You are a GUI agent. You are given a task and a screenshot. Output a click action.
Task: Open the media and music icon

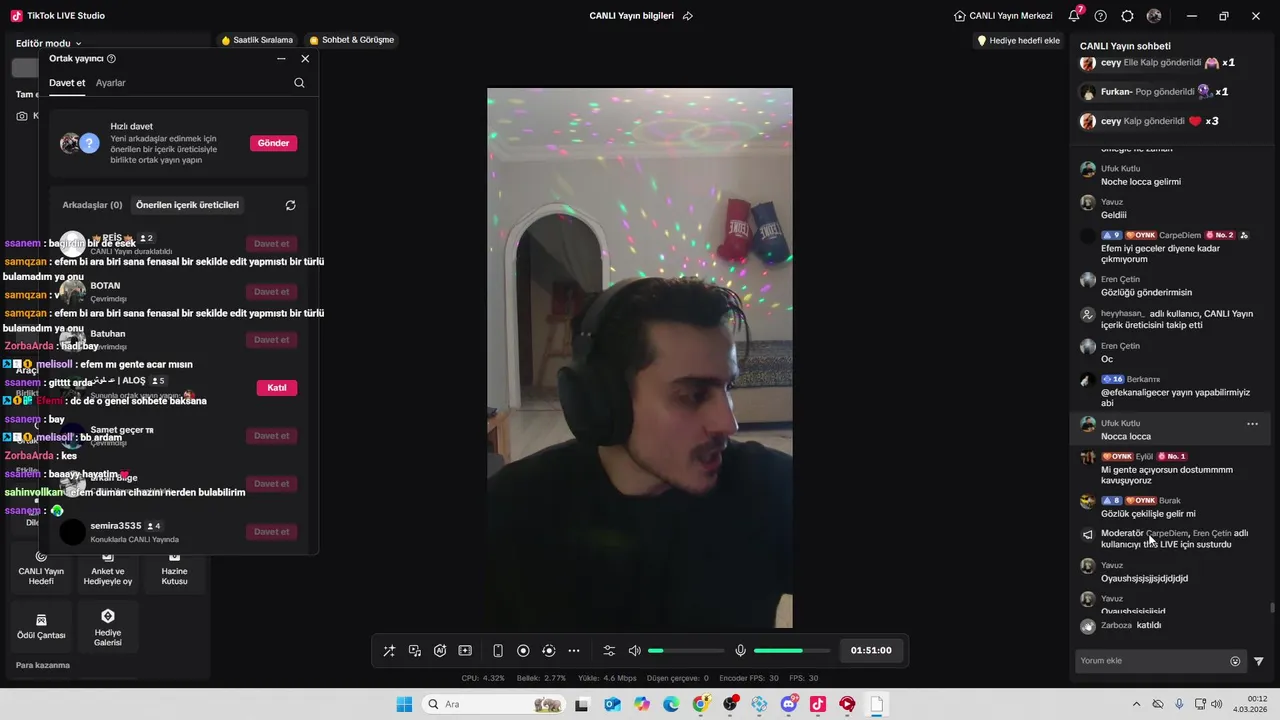[415, 651]
